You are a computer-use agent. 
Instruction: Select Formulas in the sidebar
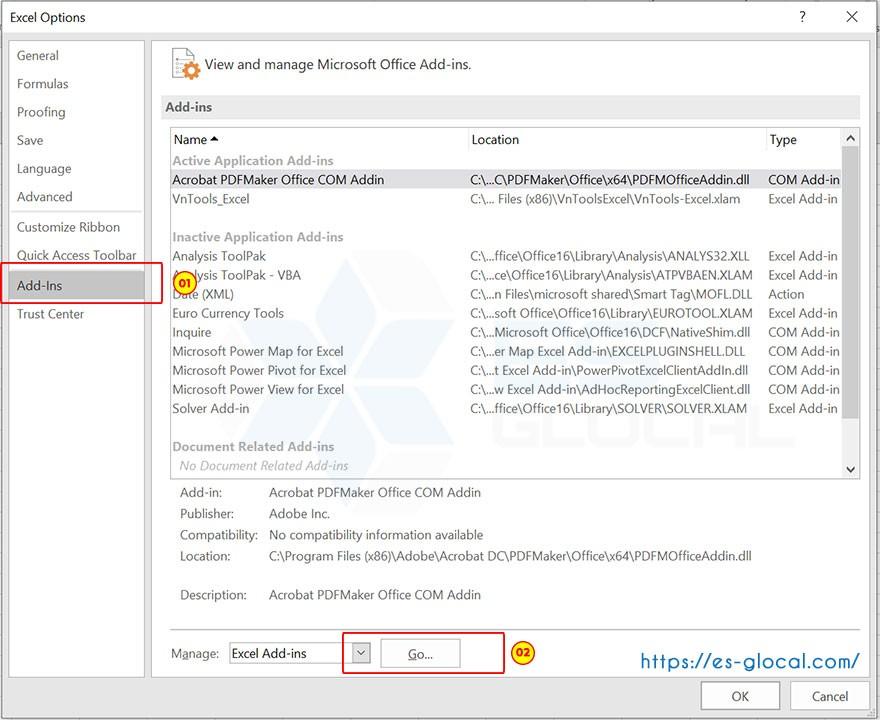coord(43,84)
